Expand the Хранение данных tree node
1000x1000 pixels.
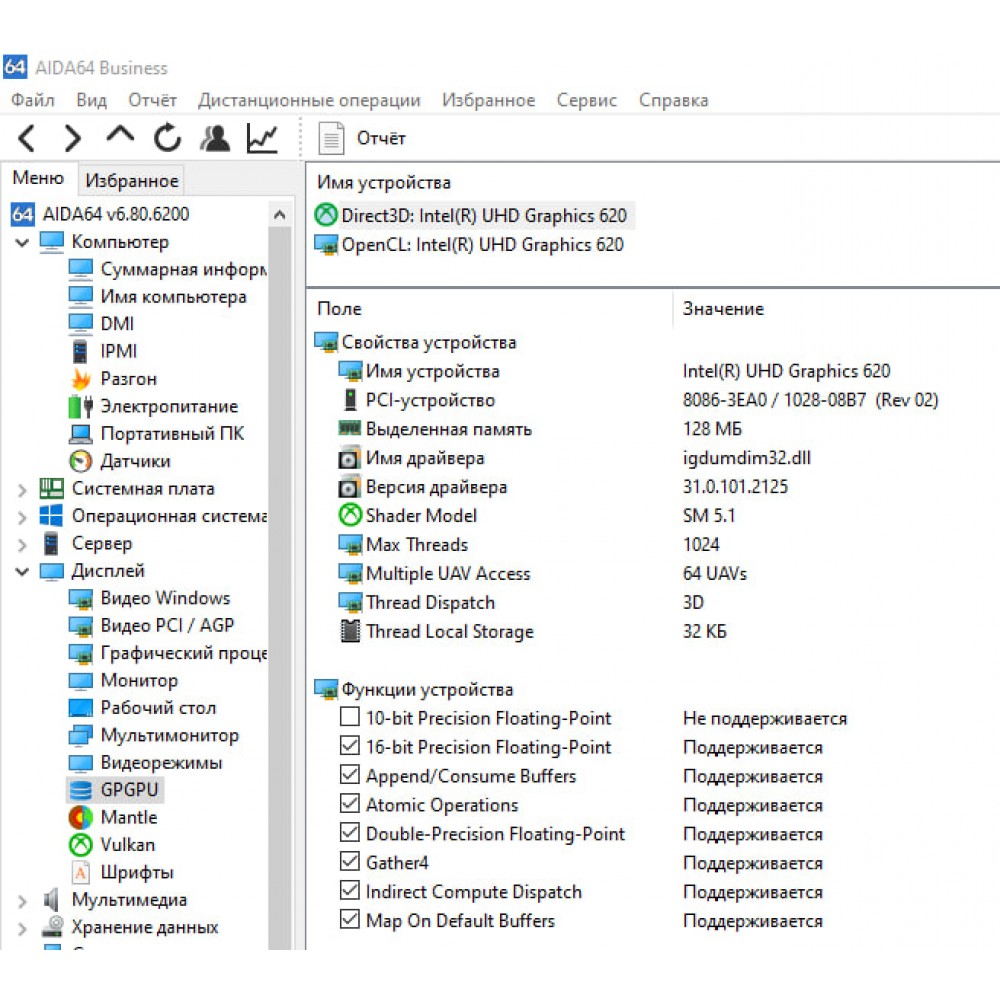22,928
